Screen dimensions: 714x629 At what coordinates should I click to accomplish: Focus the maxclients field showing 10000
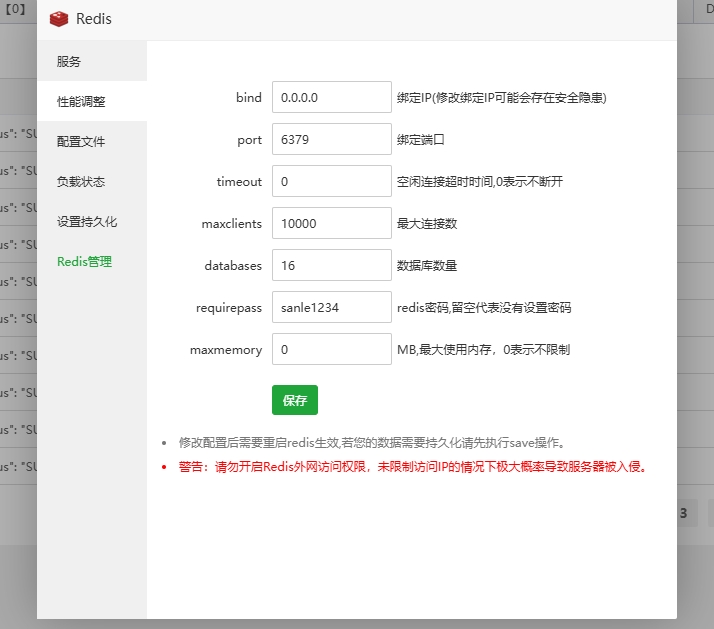(332, 223)
